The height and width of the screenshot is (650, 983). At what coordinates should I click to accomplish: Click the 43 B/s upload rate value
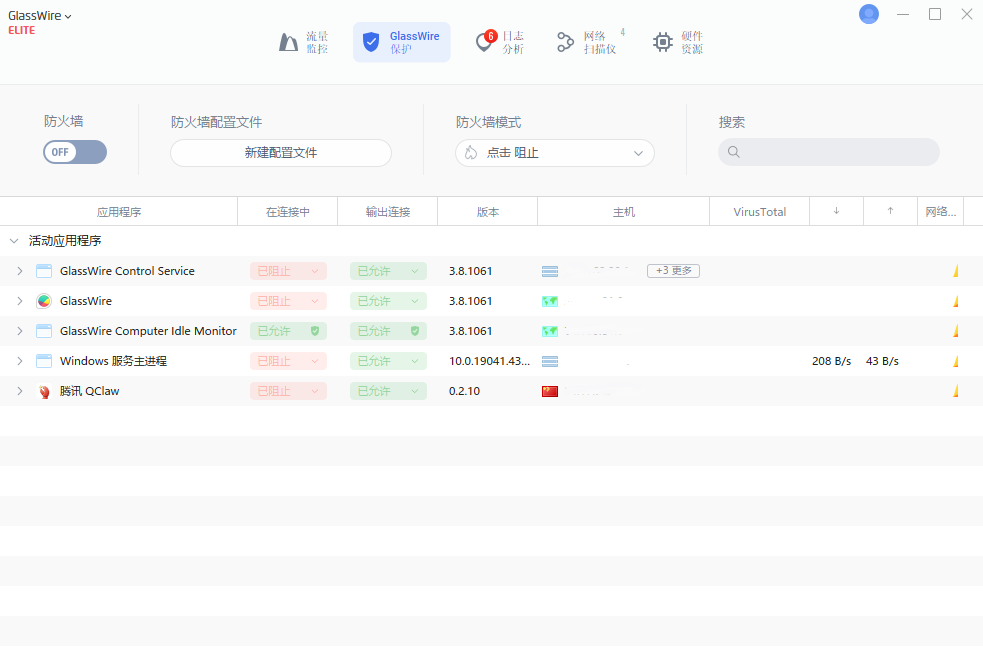[882, 361]
